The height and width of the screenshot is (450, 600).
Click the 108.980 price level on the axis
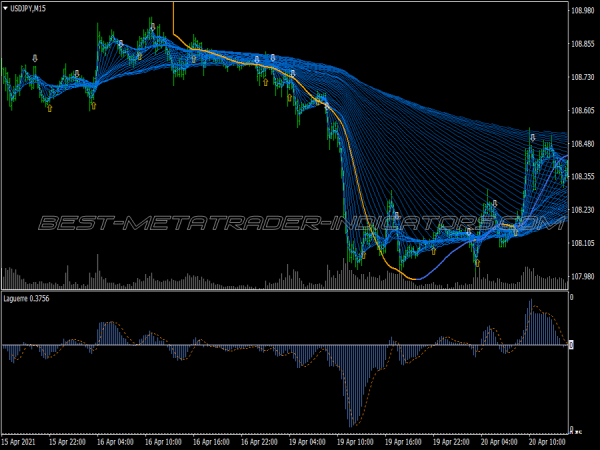pos(583,11)
